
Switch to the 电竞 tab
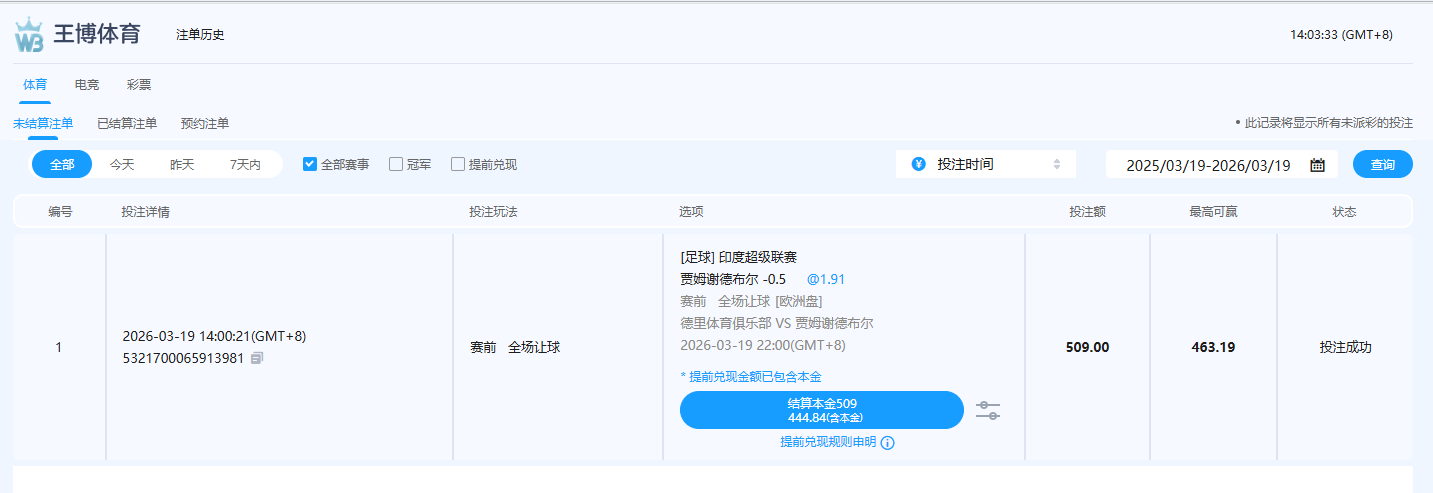[87, 85]
